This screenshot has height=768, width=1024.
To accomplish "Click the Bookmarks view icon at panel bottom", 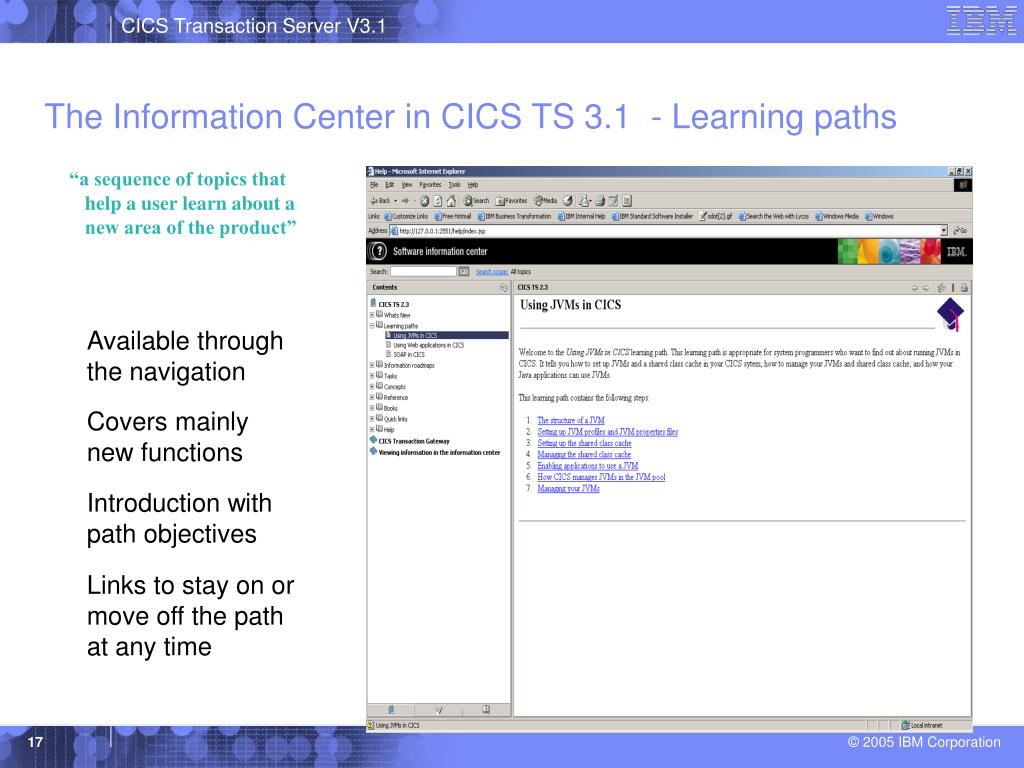I will coord(486,710).
